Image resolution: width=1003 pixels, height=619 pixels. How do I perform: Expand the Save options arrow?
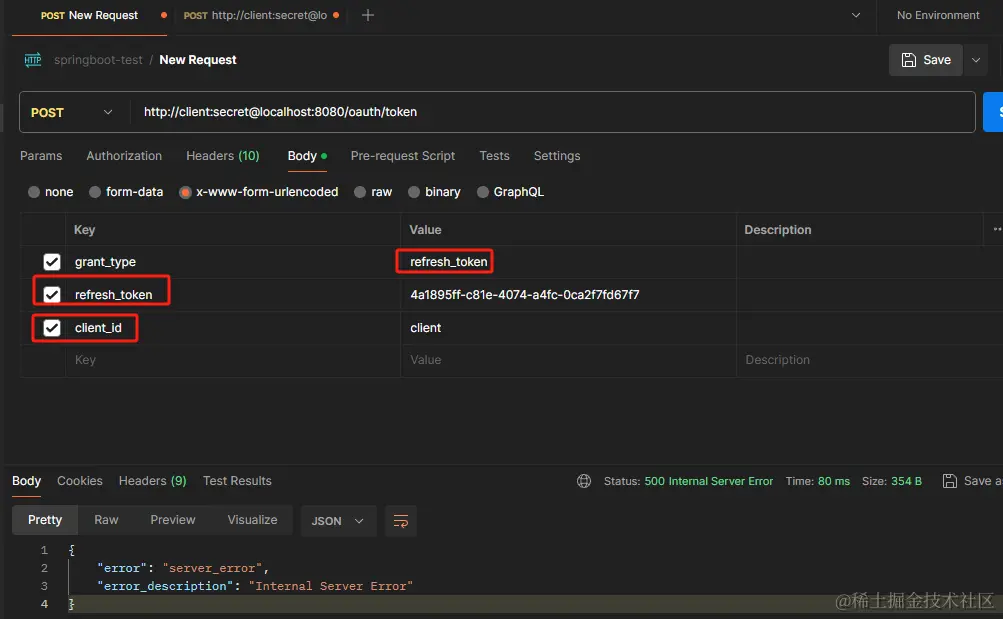(975, 60)
